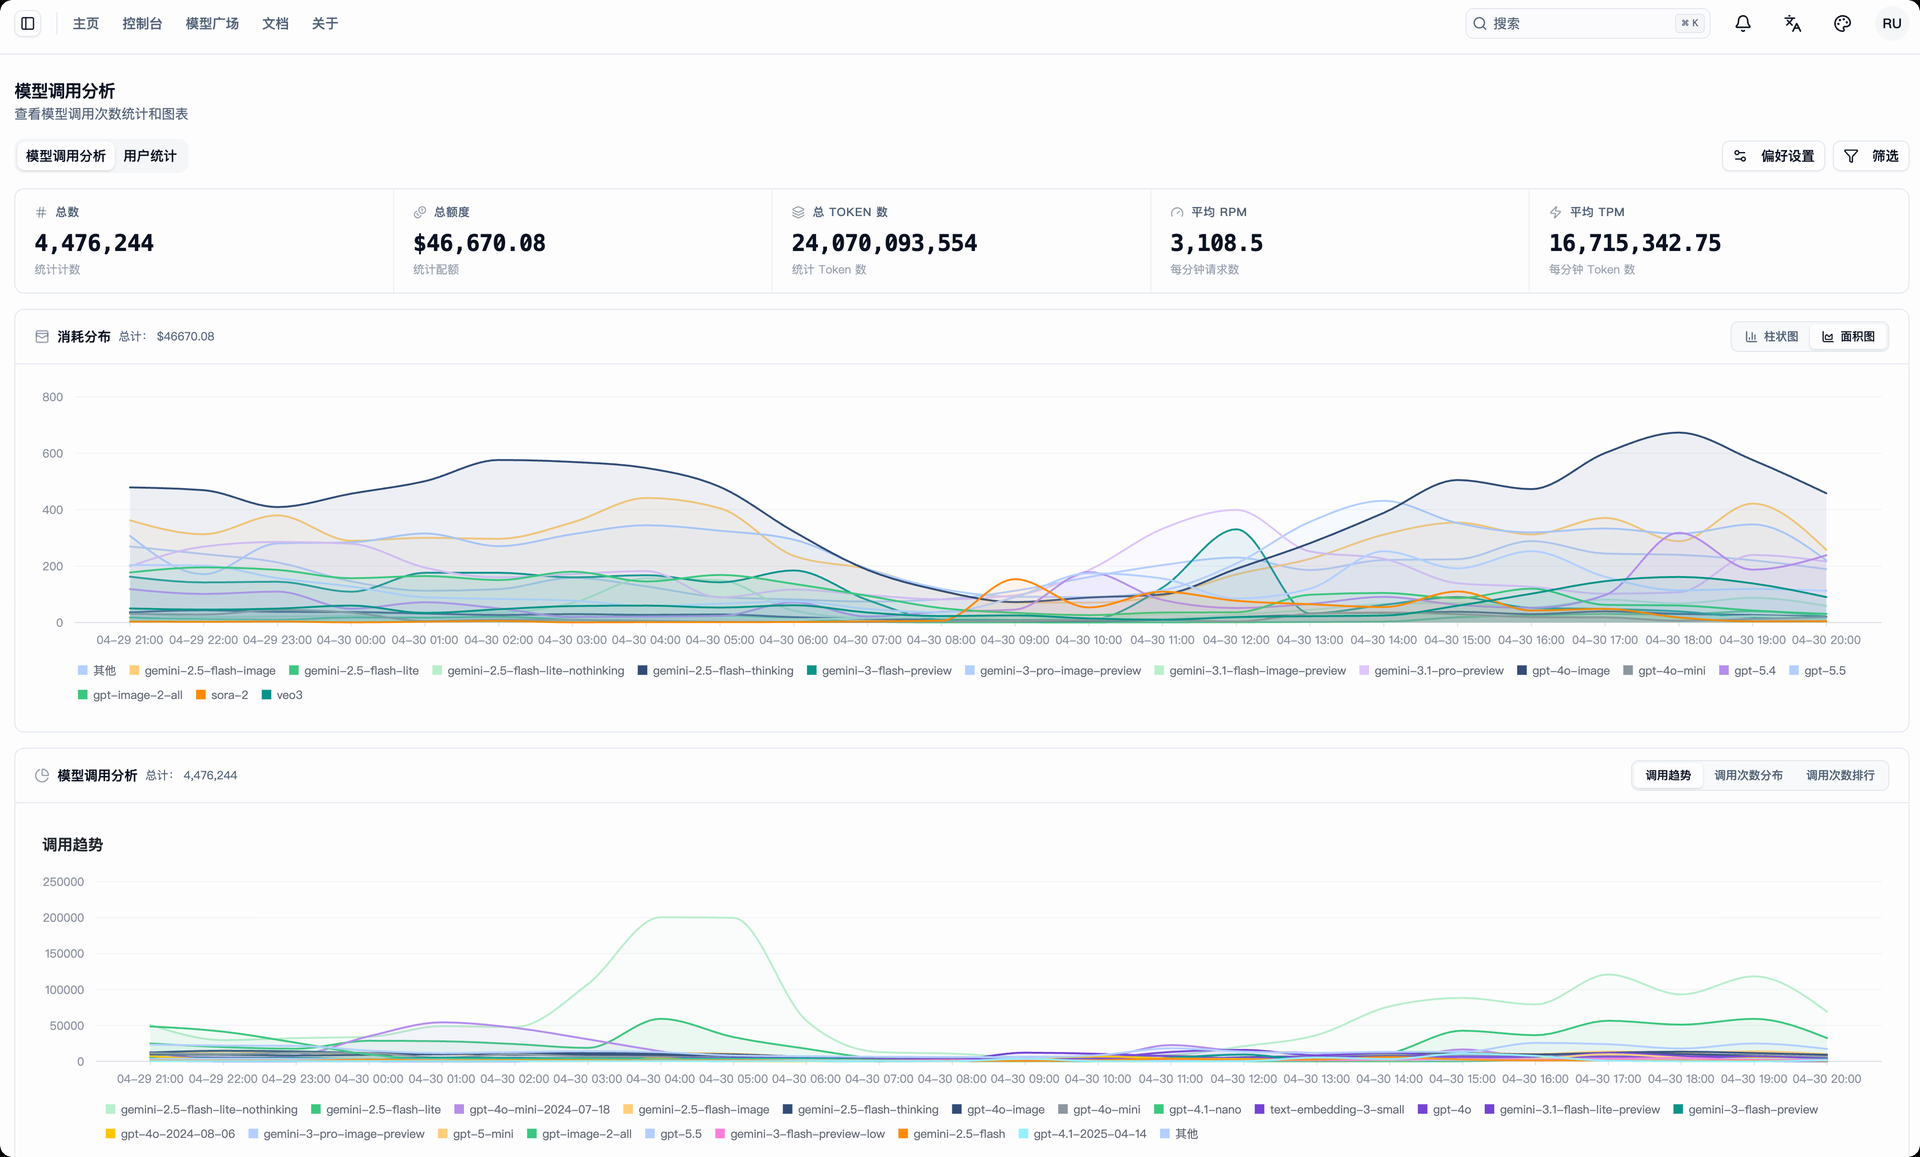Hide gpt-4o-mini-2024-07-18 in the trend legend
The width and height of the screenshot is (1920, 1157).
[x=532, y=1110]
